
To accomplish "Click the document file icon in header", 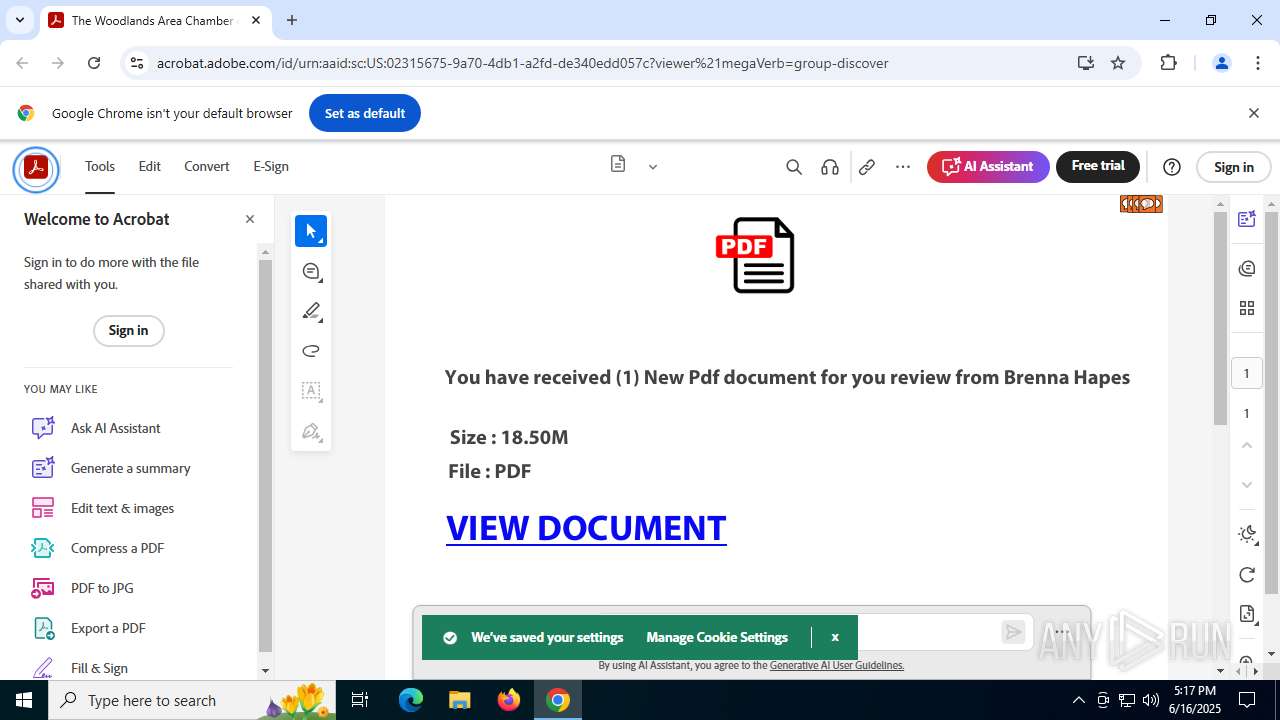I will pyautogui.click(x=618, y=164).
